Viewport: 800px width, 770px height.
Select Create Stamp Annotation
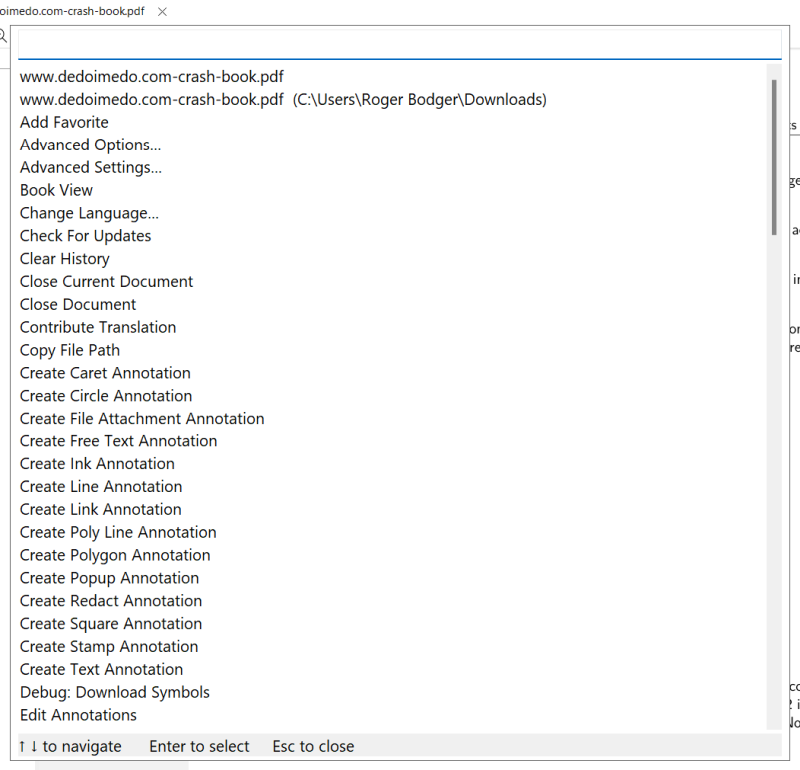point(109,646)
